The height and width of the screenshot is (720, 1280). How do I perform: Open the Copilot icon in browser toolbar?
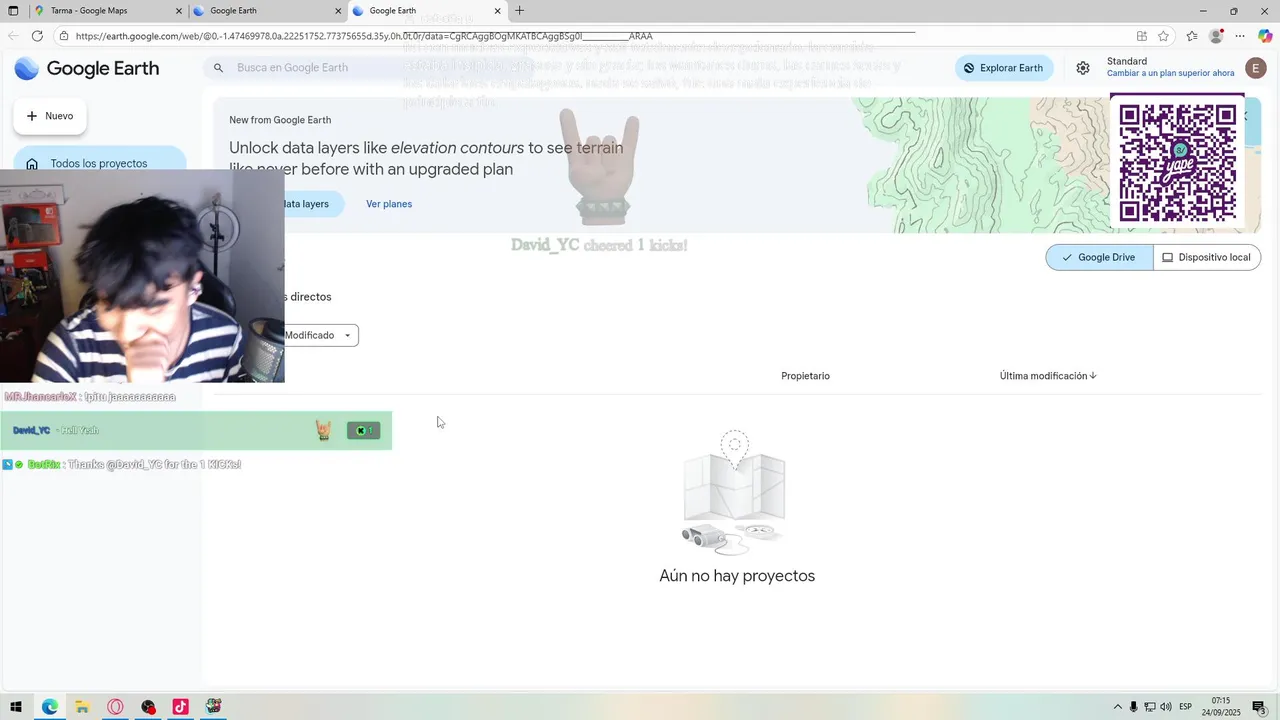pyautogui.click(x=1265, y=36)
